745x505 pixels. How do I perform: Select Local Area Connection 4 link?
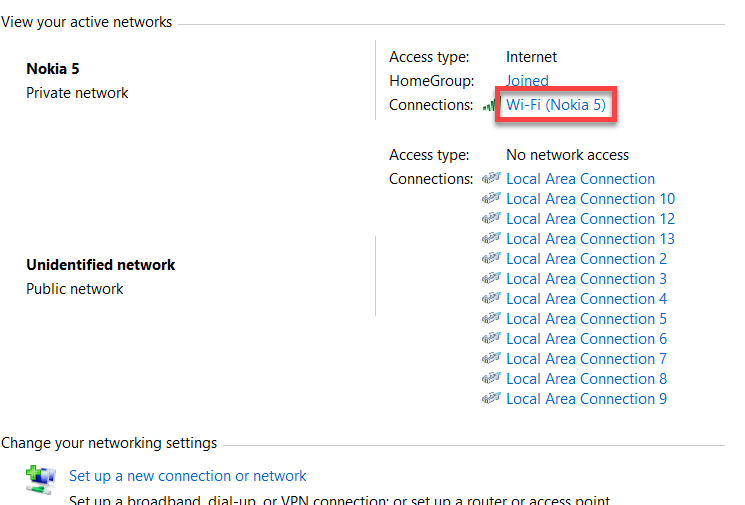[x=586, y=299]
